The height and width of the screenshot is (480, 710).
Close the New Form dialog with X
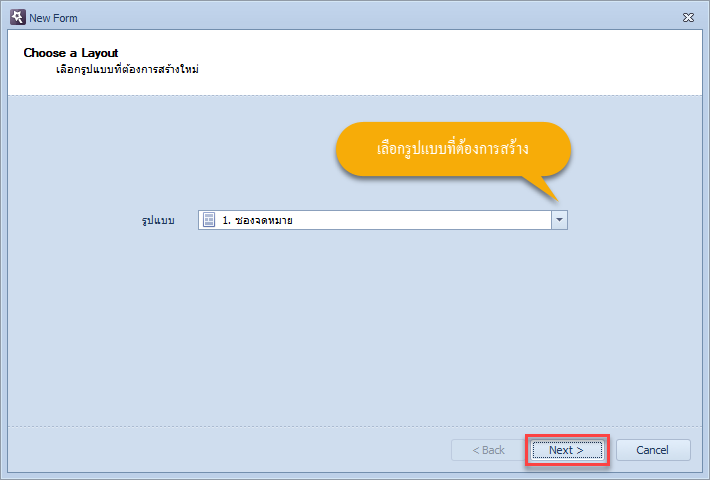click(x=688, y=18)
